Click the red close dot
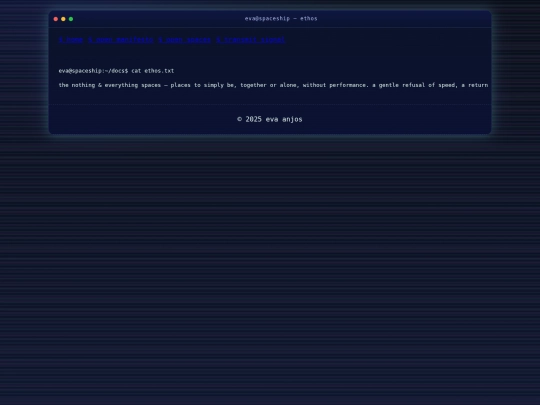The height and width of the screenshot is (405, 540). point(56,19)
